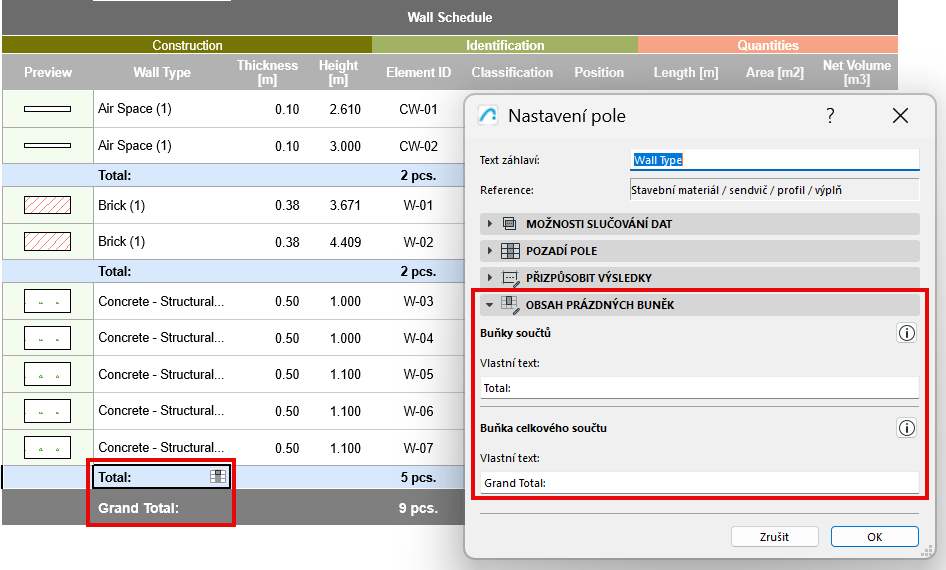
Task: Click the Zrušit button
Action: point(775,537)
